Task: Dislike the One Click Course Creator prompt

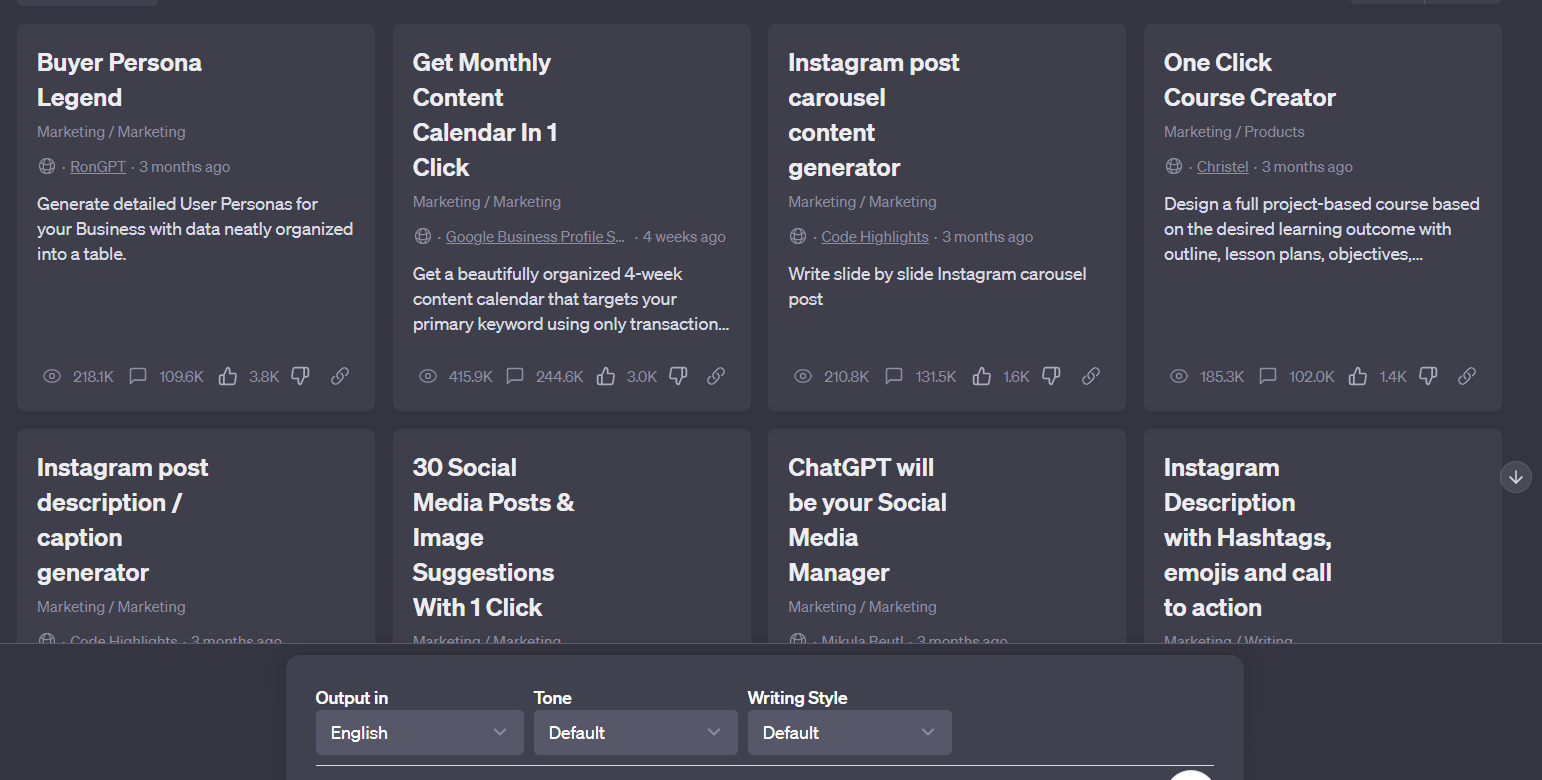Action: (1427, 376)
